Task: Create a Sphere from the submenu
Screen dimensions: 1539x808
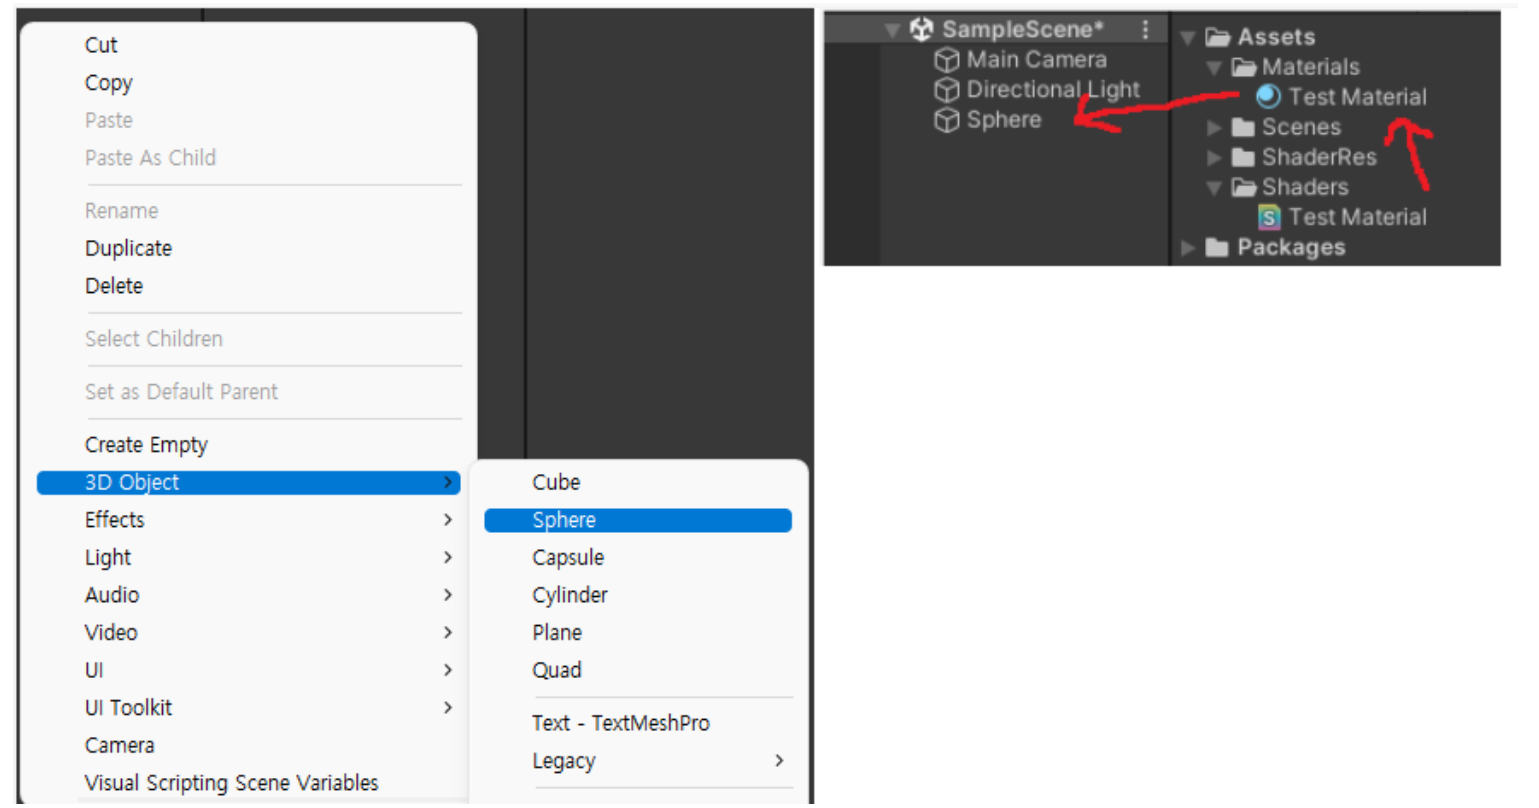Action: (638, 520)
